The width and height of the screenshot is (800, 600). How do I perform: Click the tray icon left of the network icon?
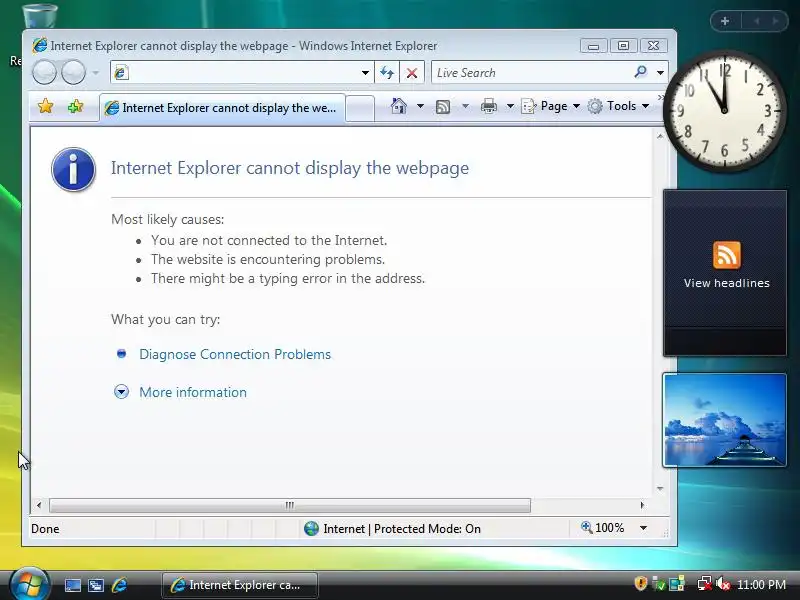677,584
